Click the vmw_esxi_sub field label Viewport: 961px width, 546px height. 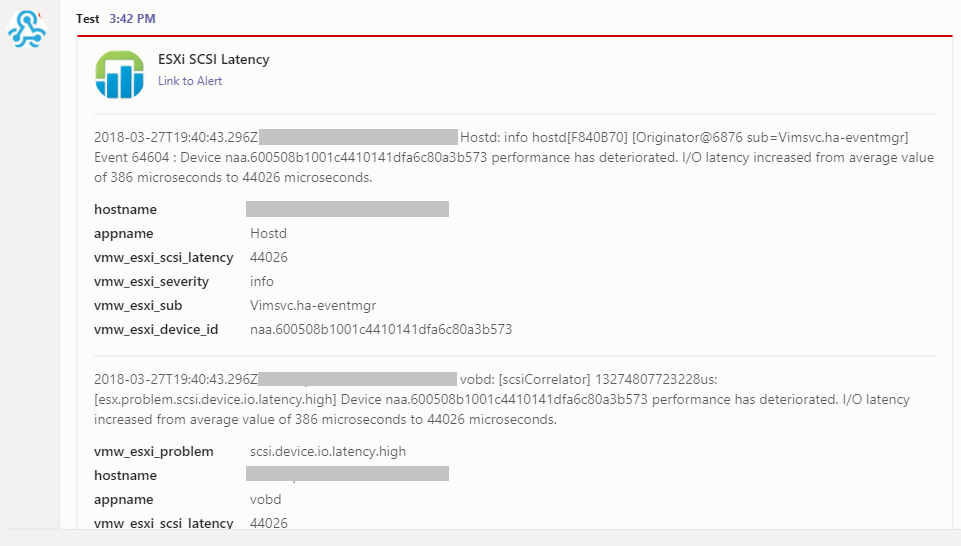(138, 305)
